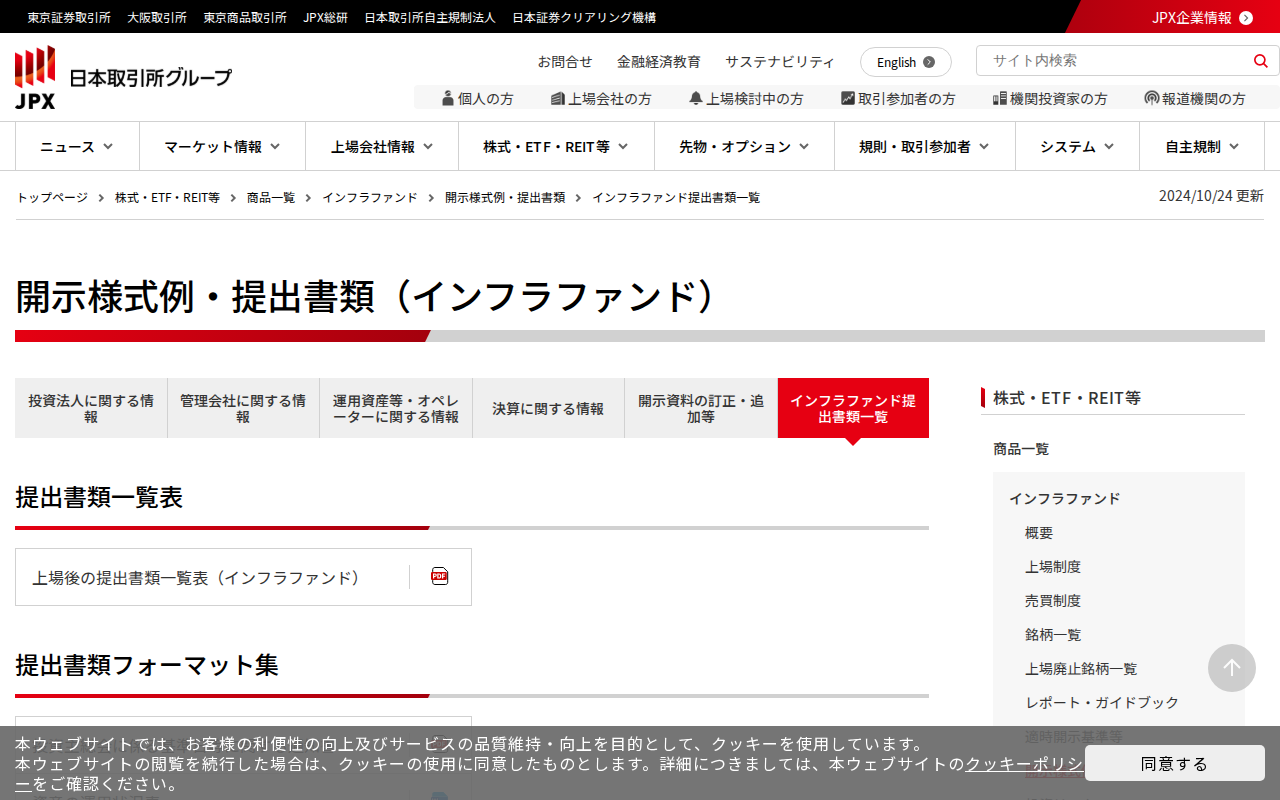
Task: Switch to 決算に関する情報 tab
Action: [548, 408]
